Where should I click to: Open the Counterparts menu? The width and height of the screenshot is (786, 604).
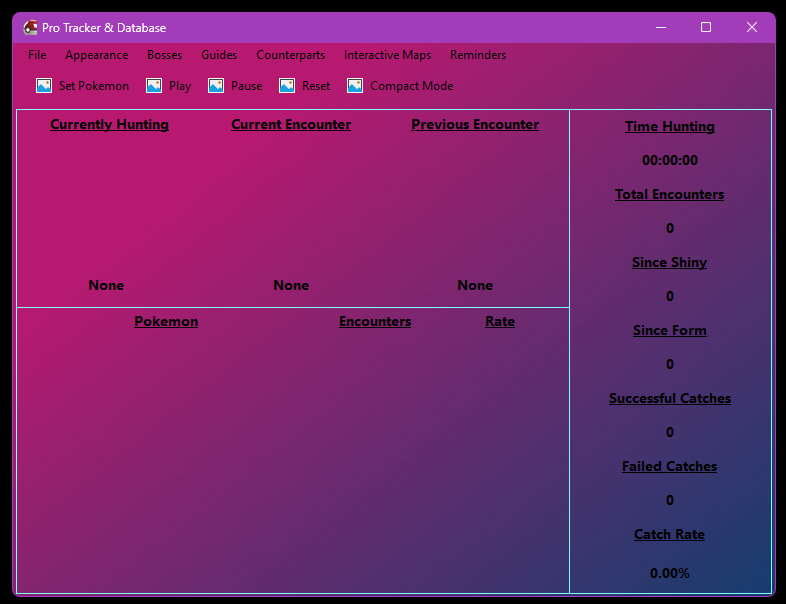pyautogui.click(x=291, y=55)
